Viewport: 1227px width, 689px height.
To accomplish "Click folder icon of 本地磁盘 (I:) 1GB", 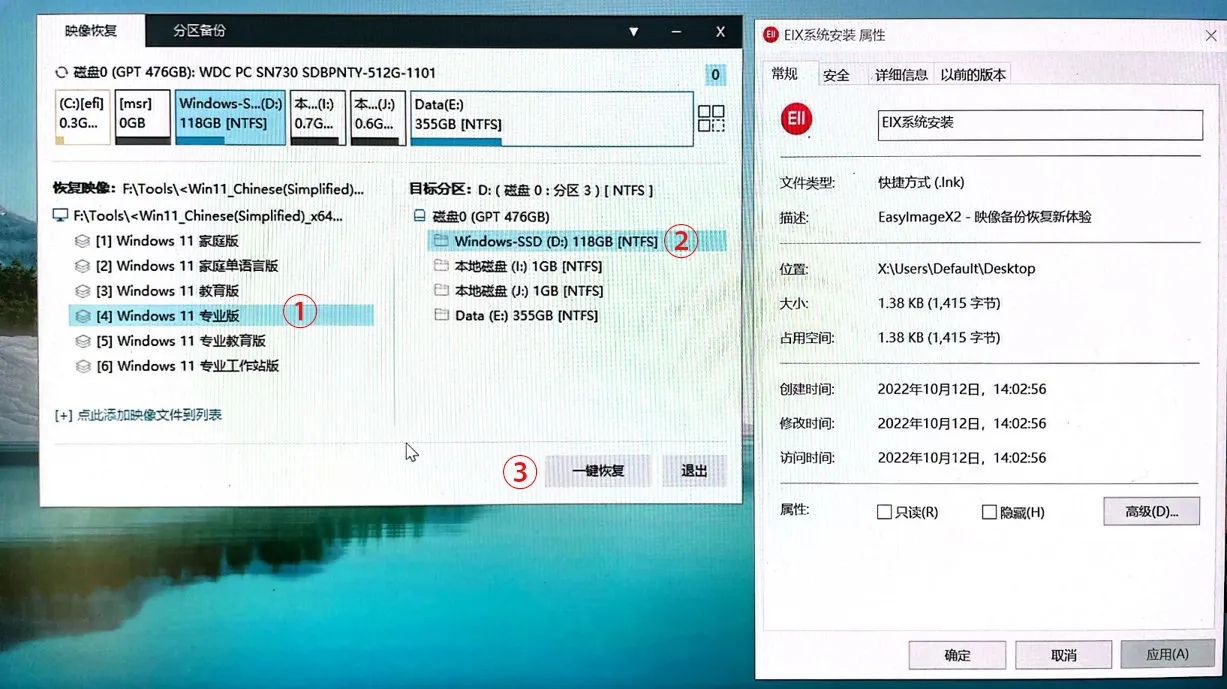I will click(x=441, y=266).
